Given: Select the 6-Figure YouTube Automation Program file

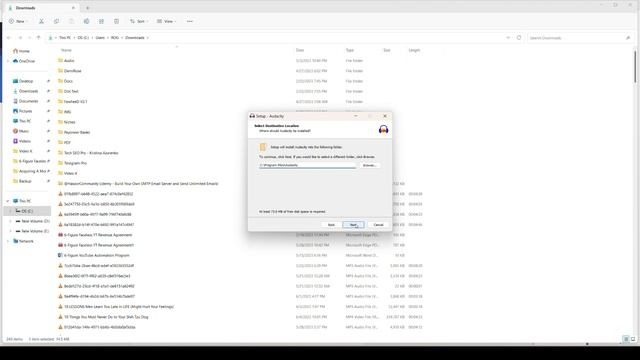Looking at the screenshot, I should point(96,256).
